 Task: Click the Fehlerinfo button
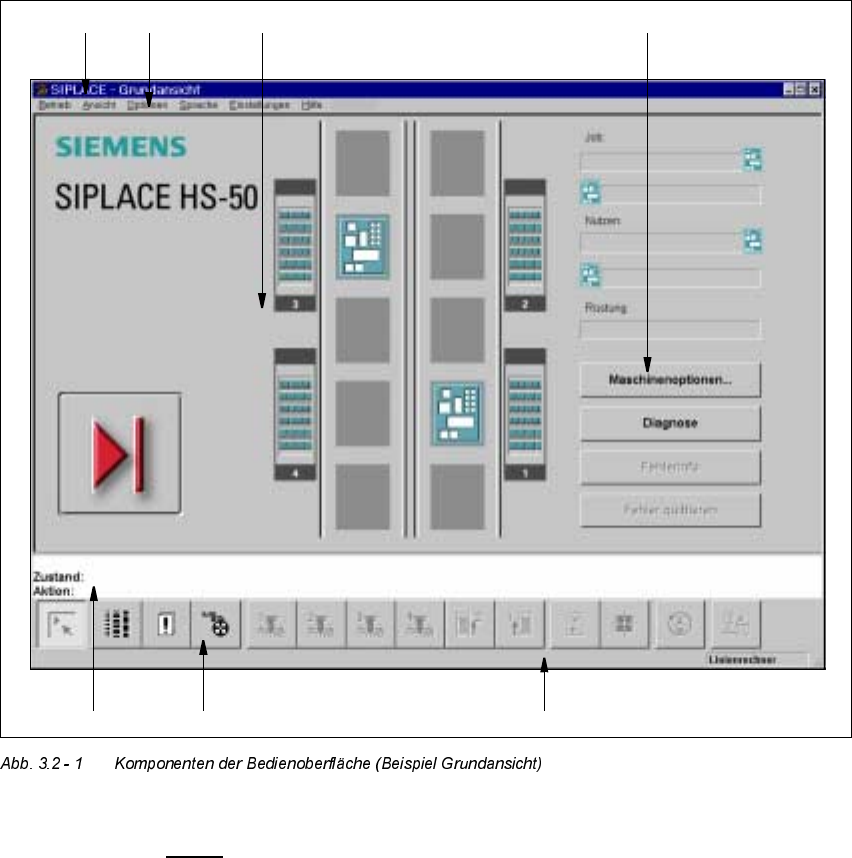pyautogui.click(x=670, y=467)
